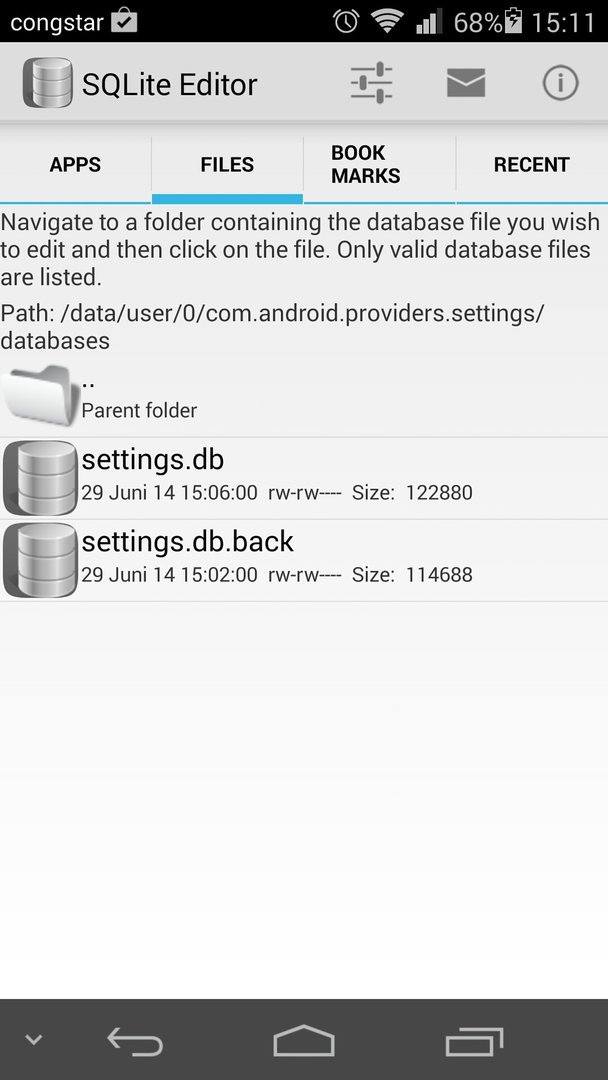Open the info circle icon
This screenshot has width=608, height=1080.
(560, 83)
